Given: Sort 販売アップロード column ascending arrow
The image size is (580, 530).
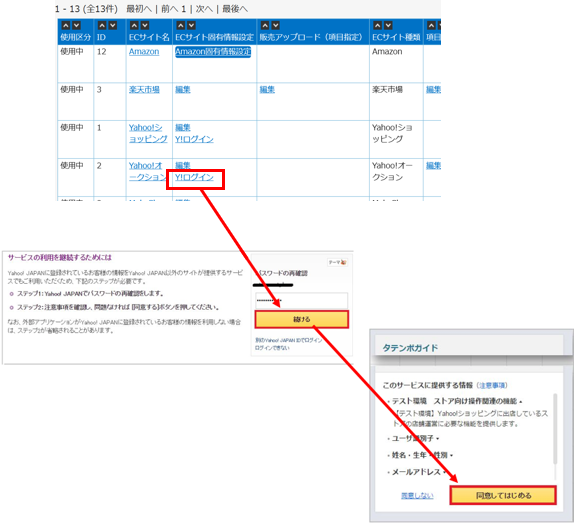Looking at the screenshot, I should (x=265, y=25).
